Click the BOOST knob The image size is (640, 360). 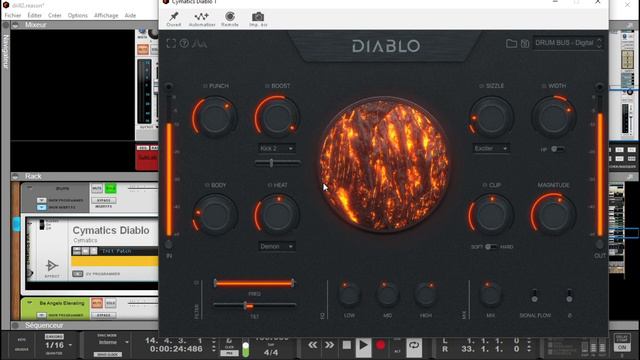pyautogui.click(x=277, y=118)
